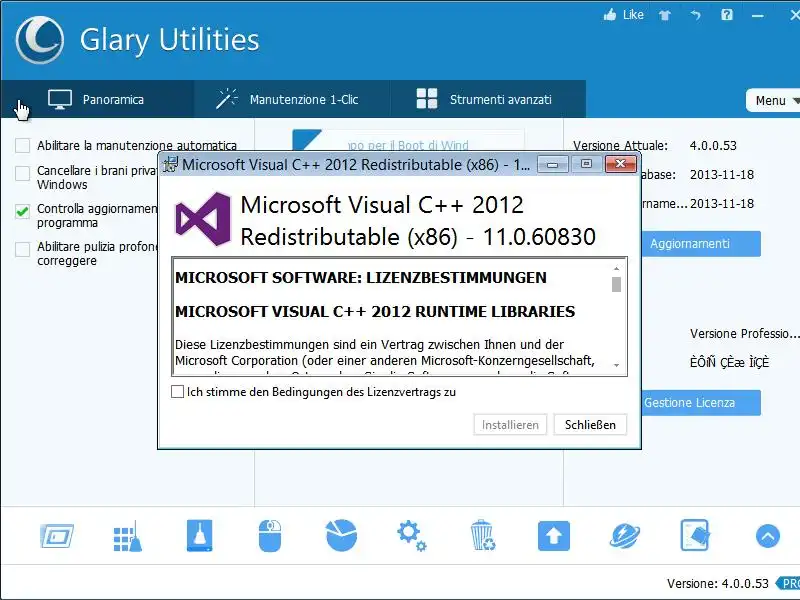The height and width of the screenshot is (600, 800).
Task: Open the planet browser assistant icon
Action: (624, 536)
